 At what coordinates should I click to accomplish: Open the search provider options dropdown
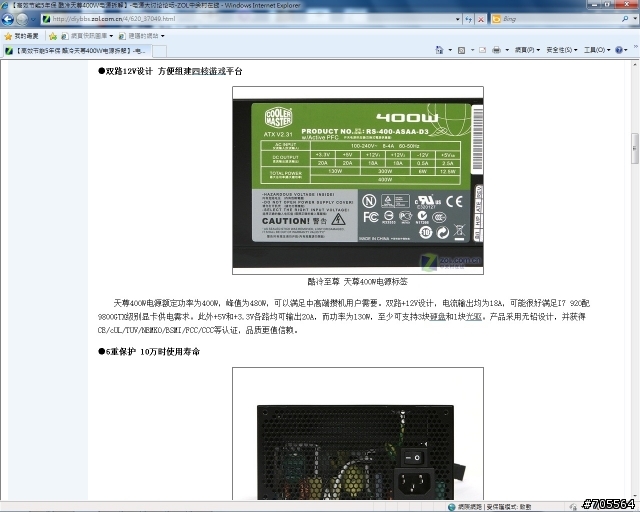point(635,19)
